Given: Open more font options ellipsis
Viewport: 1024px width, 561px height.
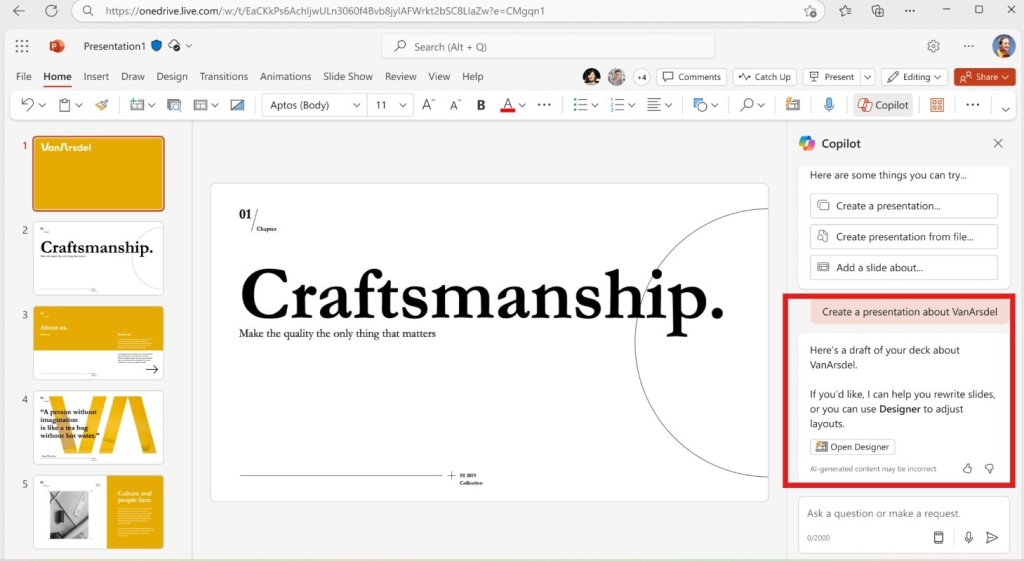Looking at the screenshot, I should coord(544,104).
